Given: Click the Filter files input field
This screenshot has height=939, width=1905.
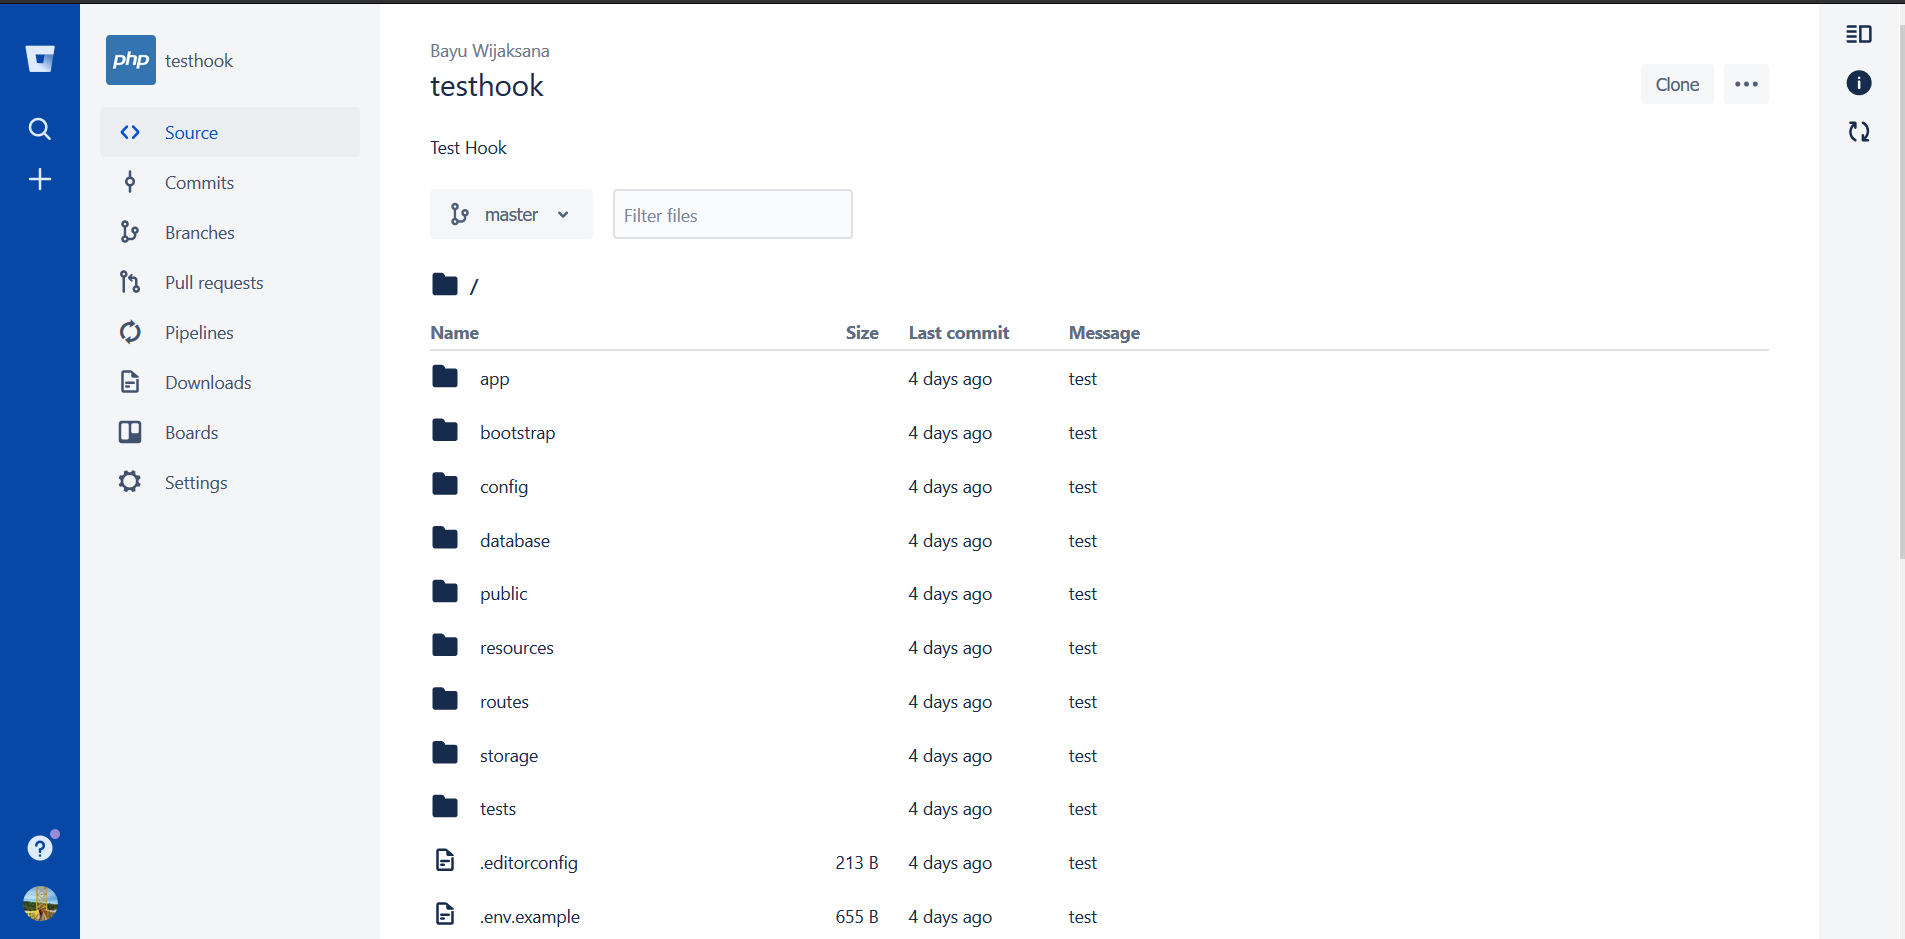Looking at the screenshot, I should [x=733, y=214].
